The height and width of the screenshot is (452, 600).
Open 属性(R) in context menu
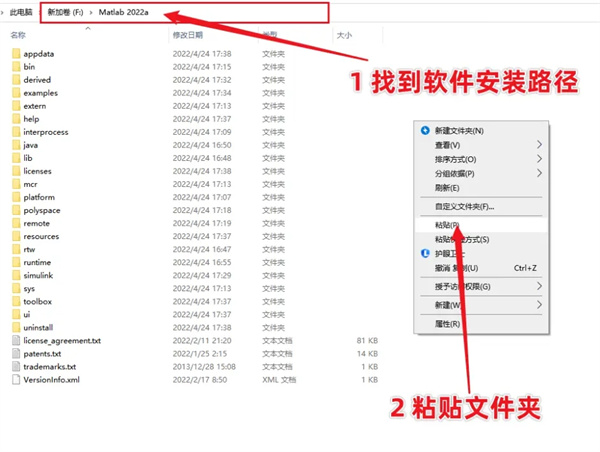click(x=447, y=324)
